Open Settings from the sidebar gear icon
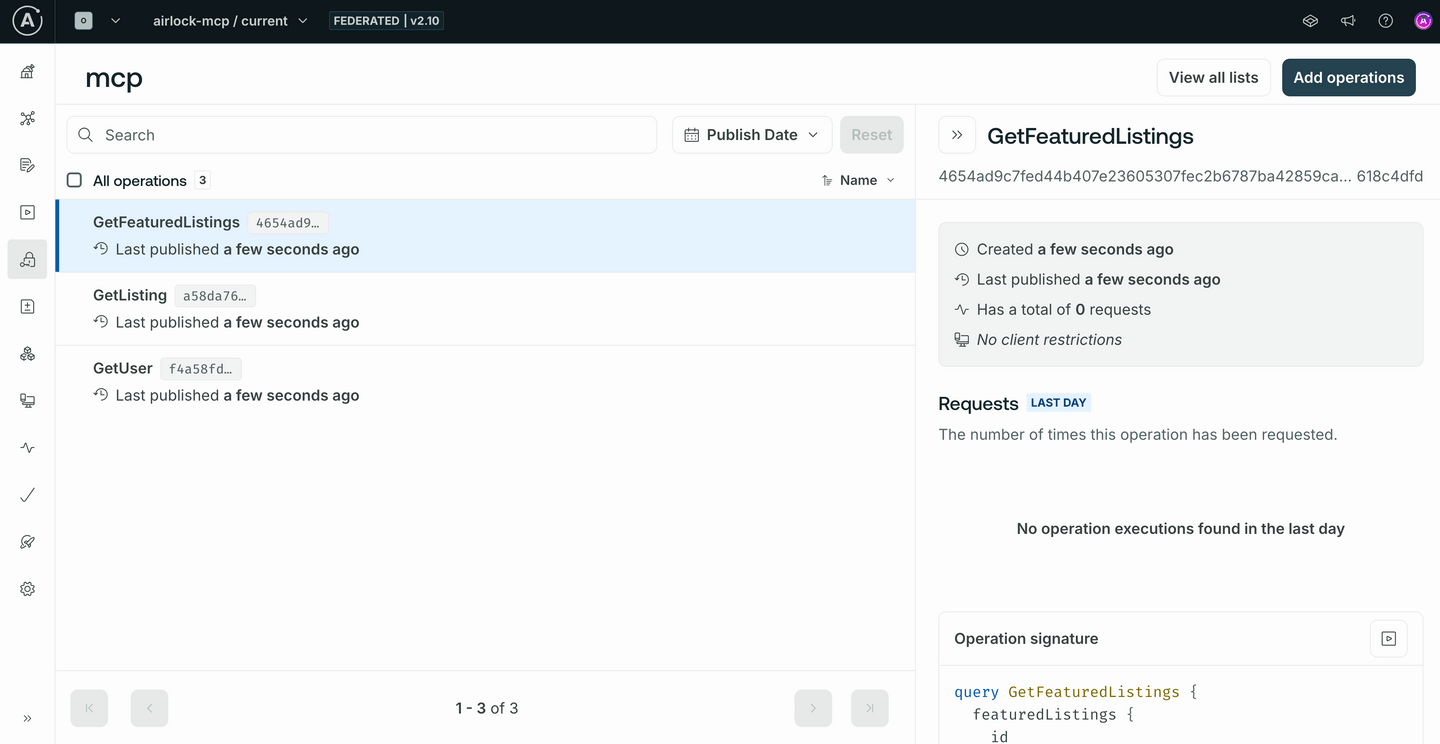Screen dimensions: 1440x744 pos(27,588)
